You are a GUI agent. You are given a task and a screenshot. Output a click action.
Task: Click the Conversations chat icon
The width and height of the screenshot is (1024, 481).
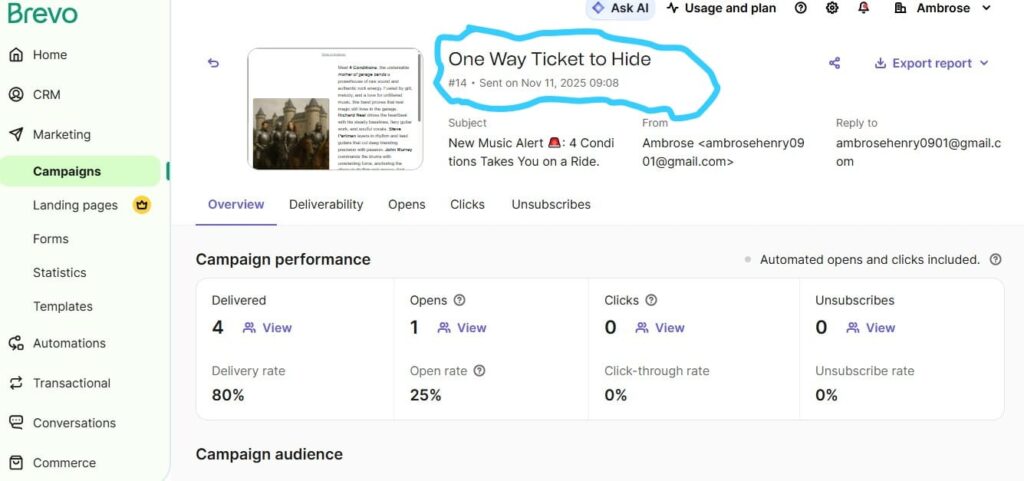coord(16,423)
